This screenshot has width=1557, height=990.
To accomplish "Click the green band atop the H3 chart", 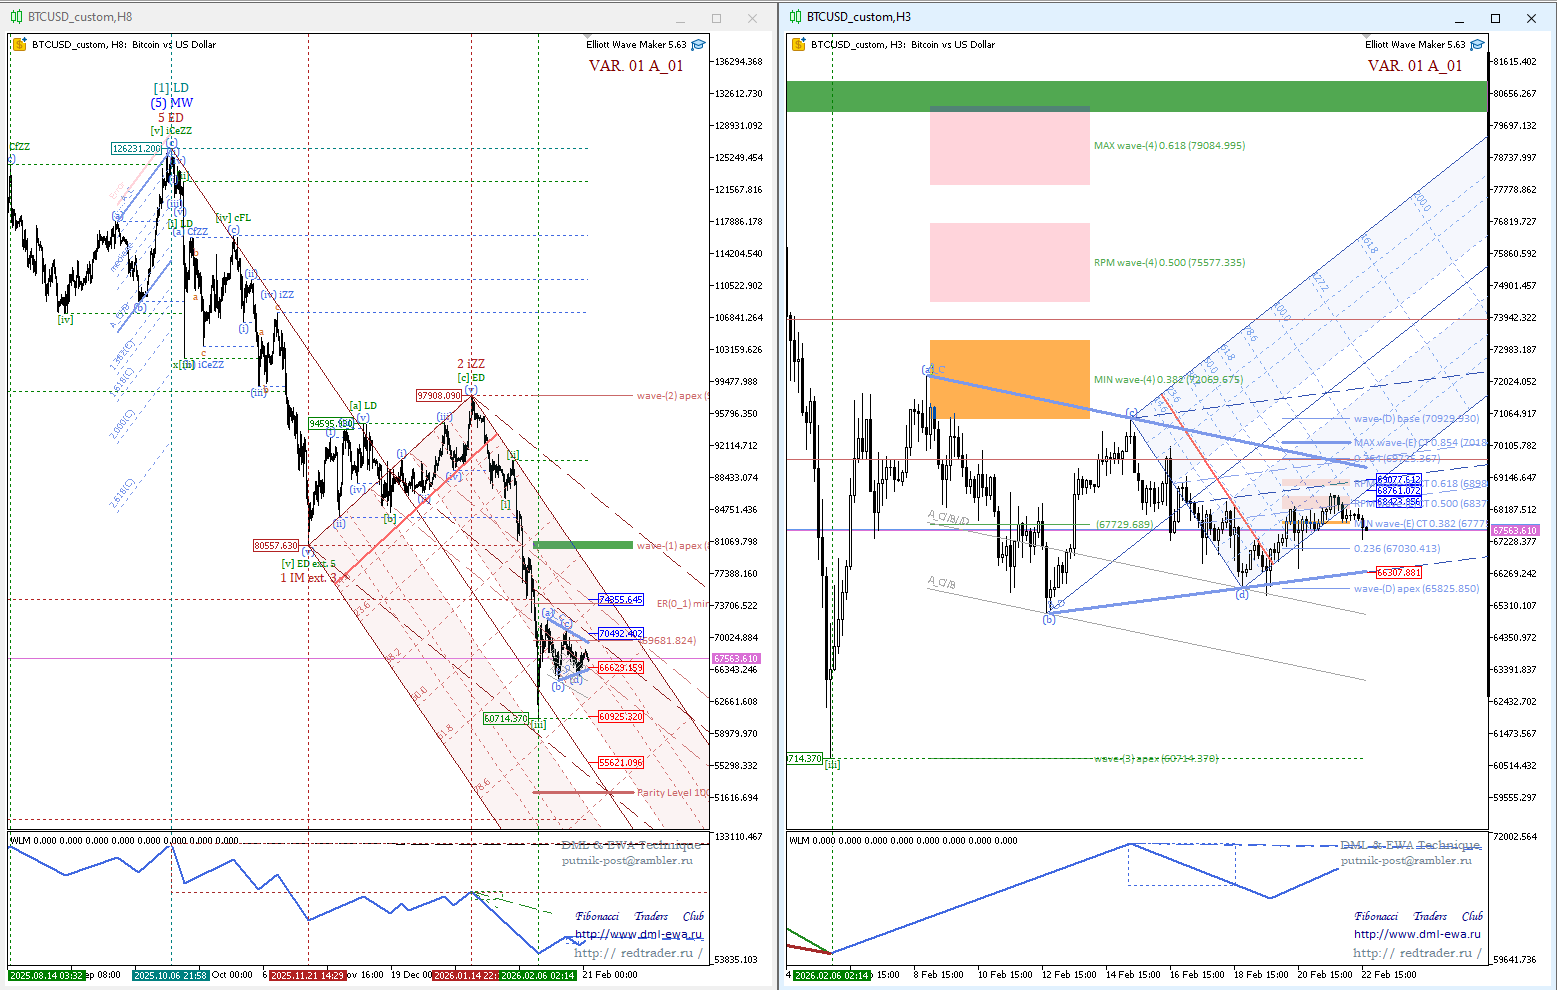I will (x=1137, y=96).
